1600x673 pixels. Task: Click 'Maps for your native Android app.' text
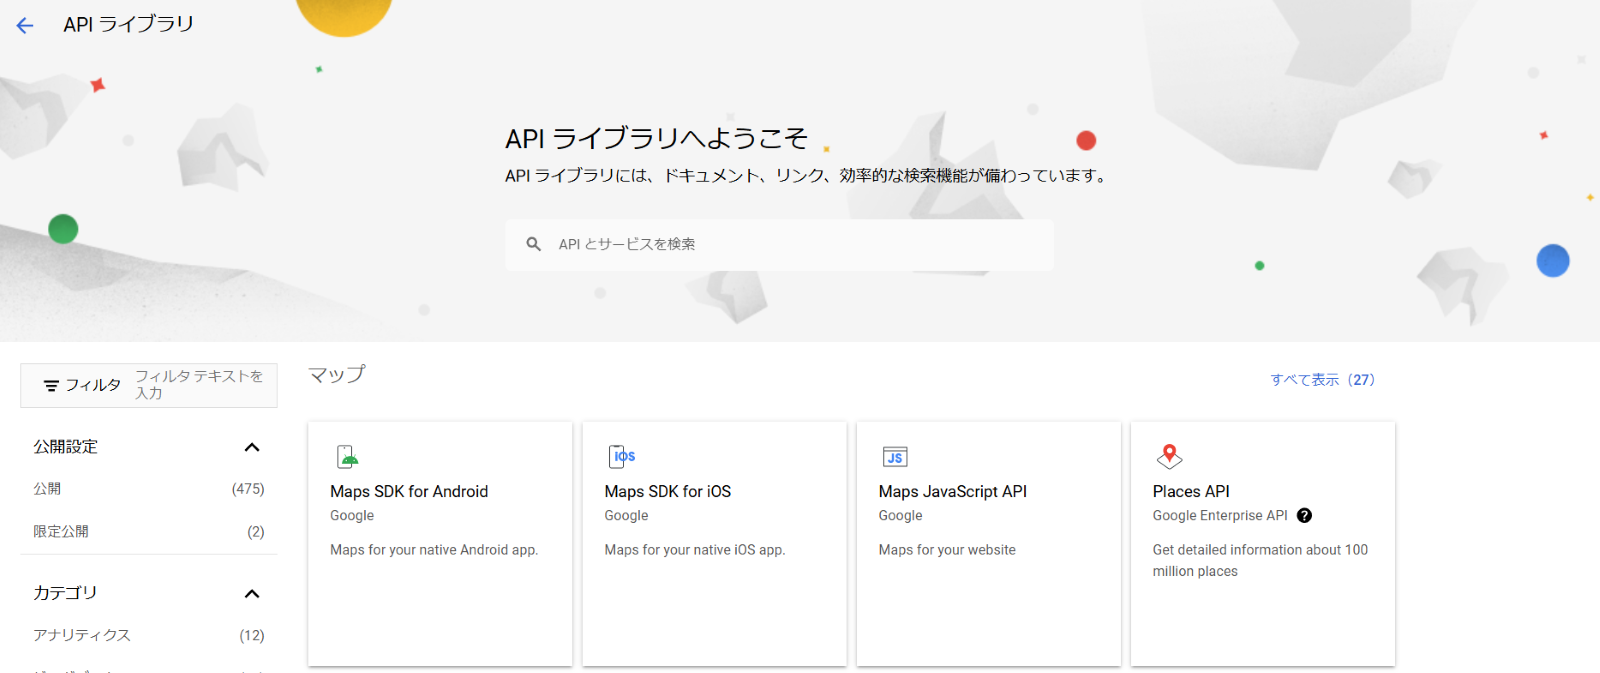coord(434,550)
